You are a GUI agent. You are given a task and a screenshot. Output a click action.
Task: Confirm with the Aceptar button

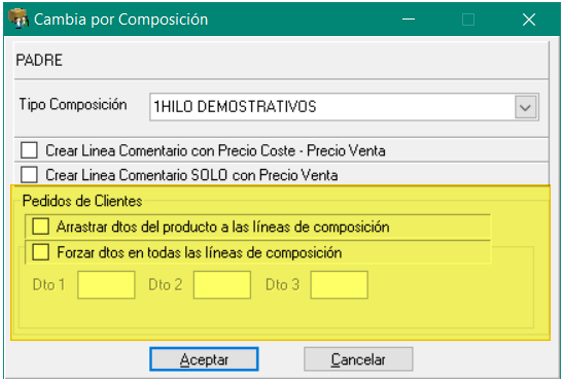coord(204,359)
